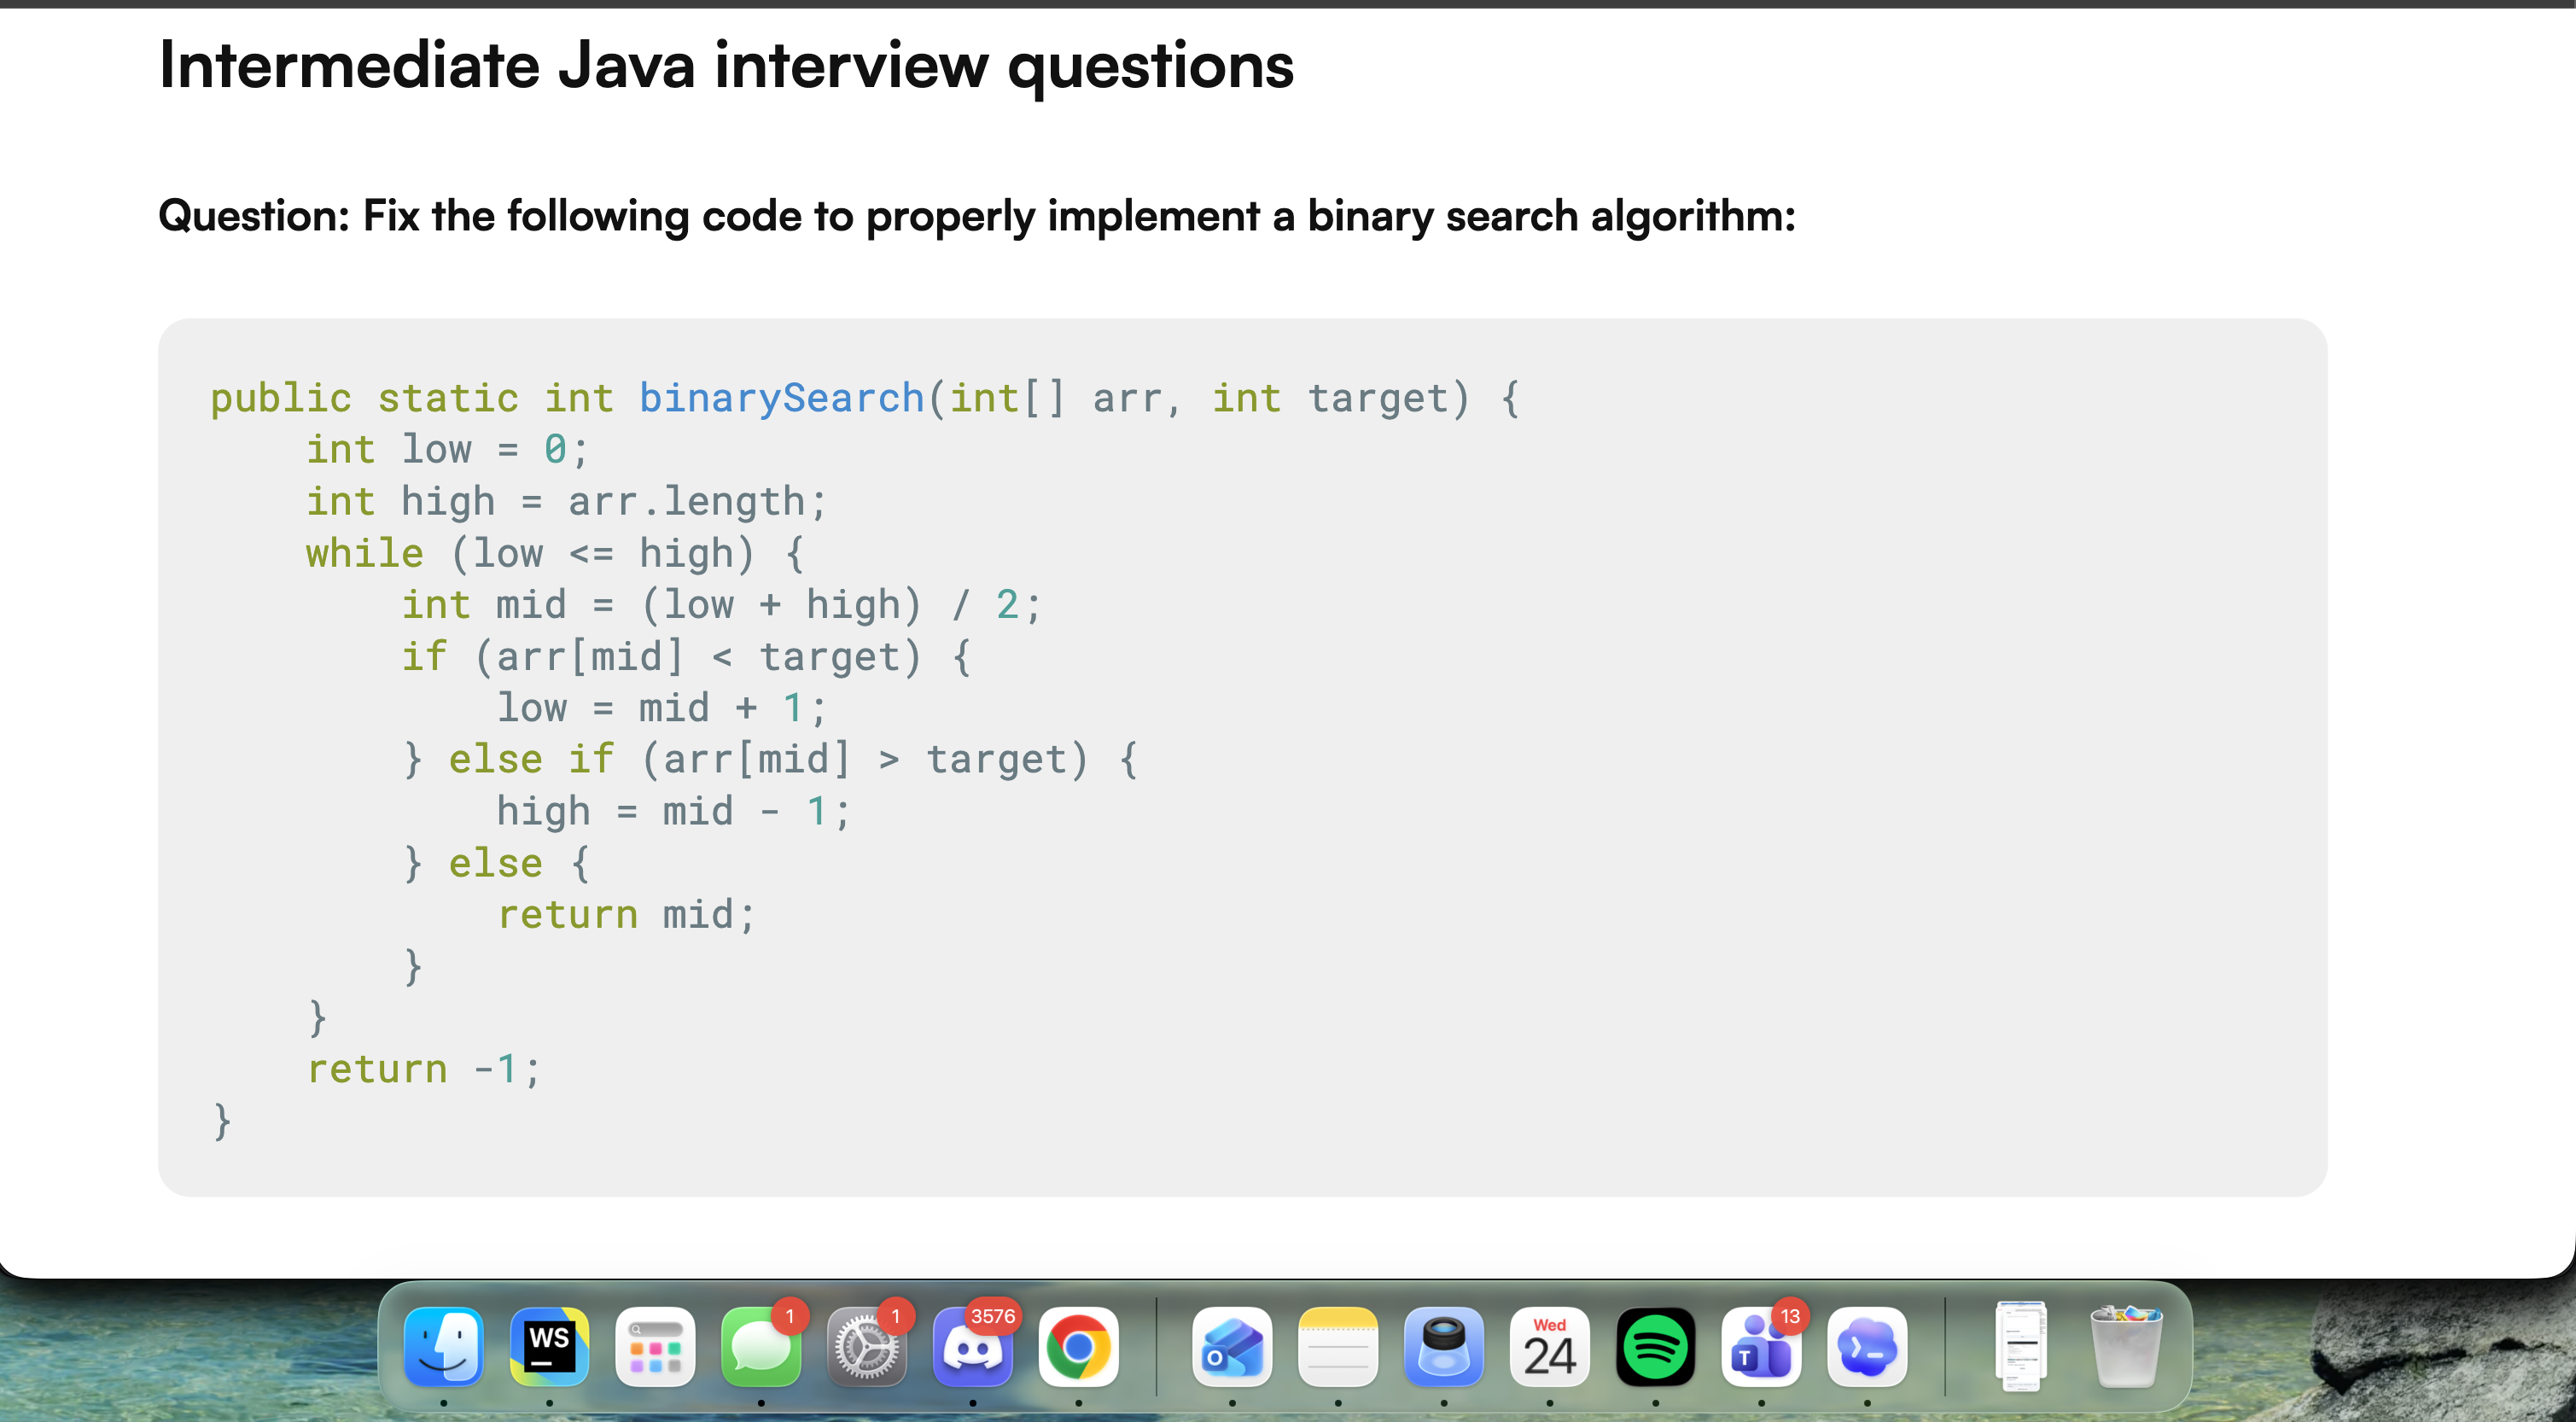Image resolution: width=2576 pixels, height=1422 pixels.
Task: Click the 'high = mid - 1;' line
Action: [x=673, y=812]
